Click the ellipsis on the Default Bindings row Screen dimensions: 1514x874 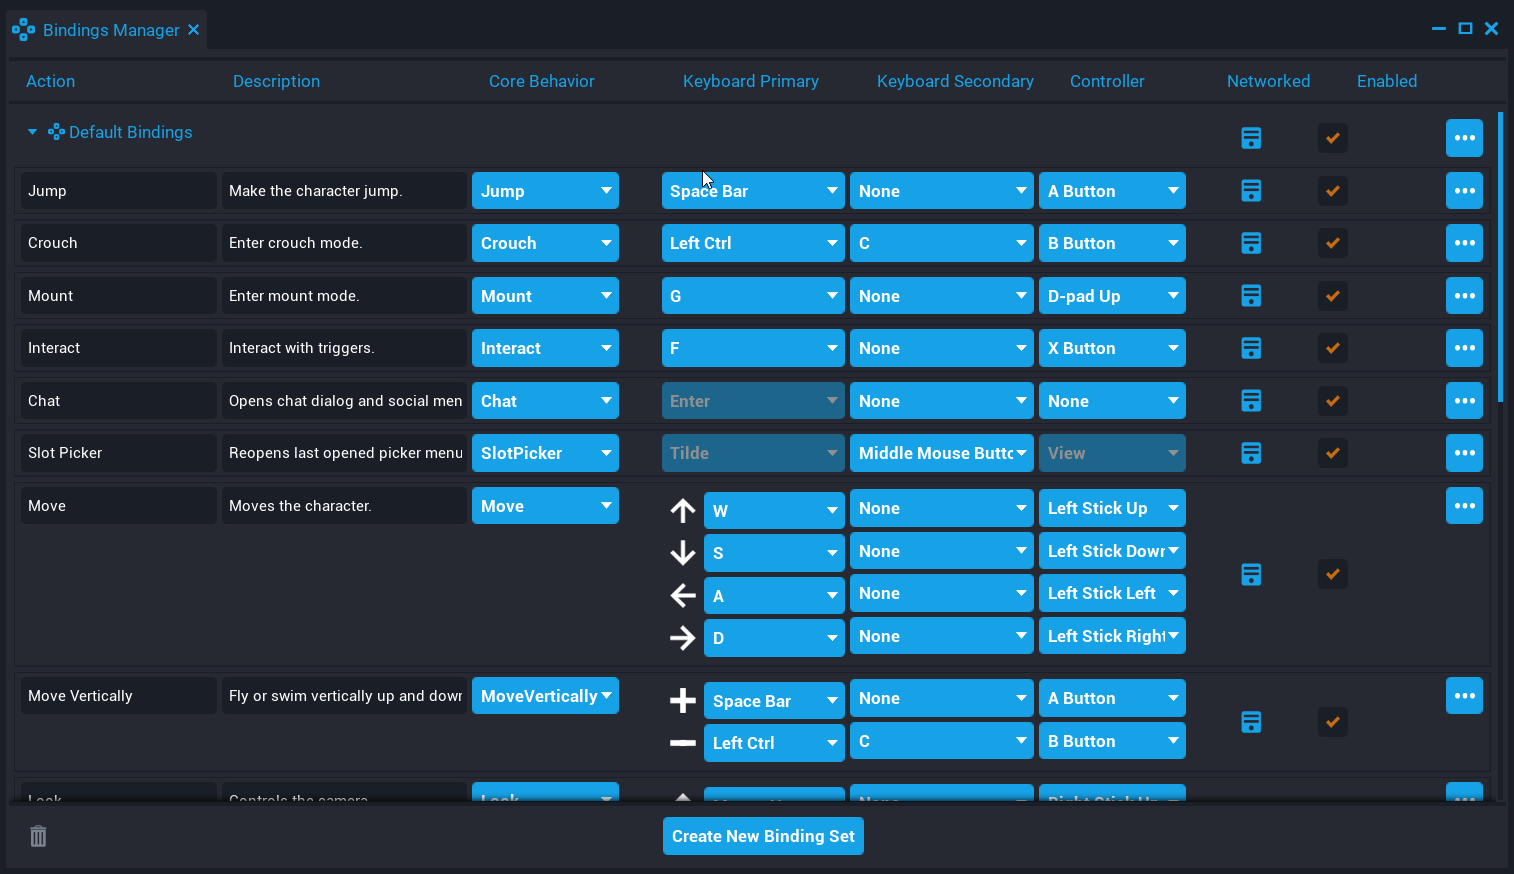[1464, 138]
